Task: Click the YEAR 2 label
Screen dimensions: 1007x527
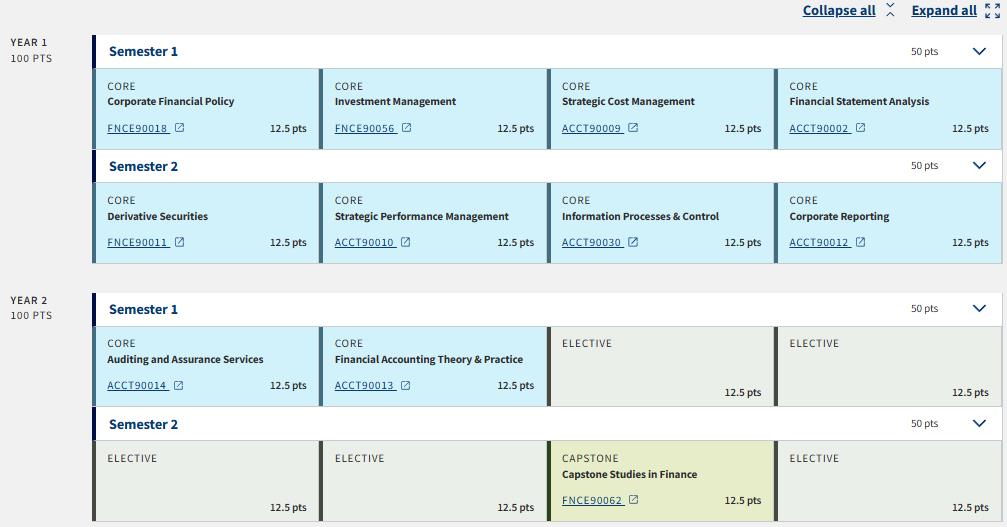Action: (x=29, y=300)
